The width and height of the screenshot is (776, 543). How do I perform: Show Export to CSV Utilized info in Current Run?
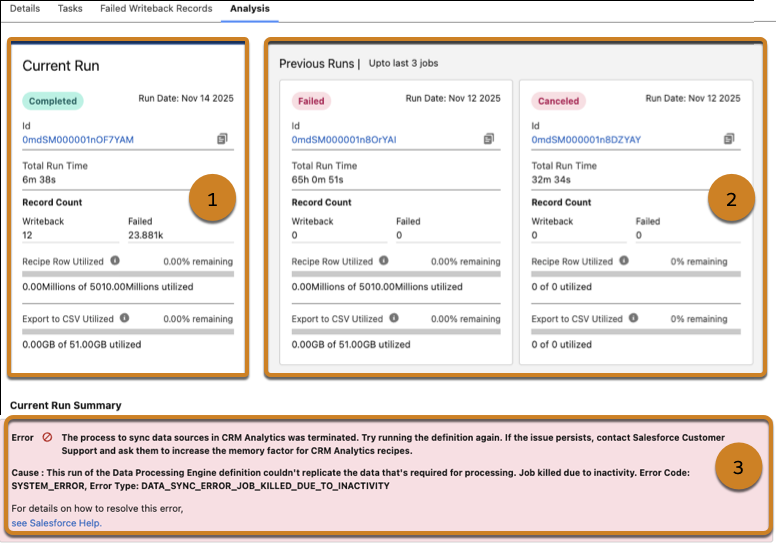(x=125, y=318)
